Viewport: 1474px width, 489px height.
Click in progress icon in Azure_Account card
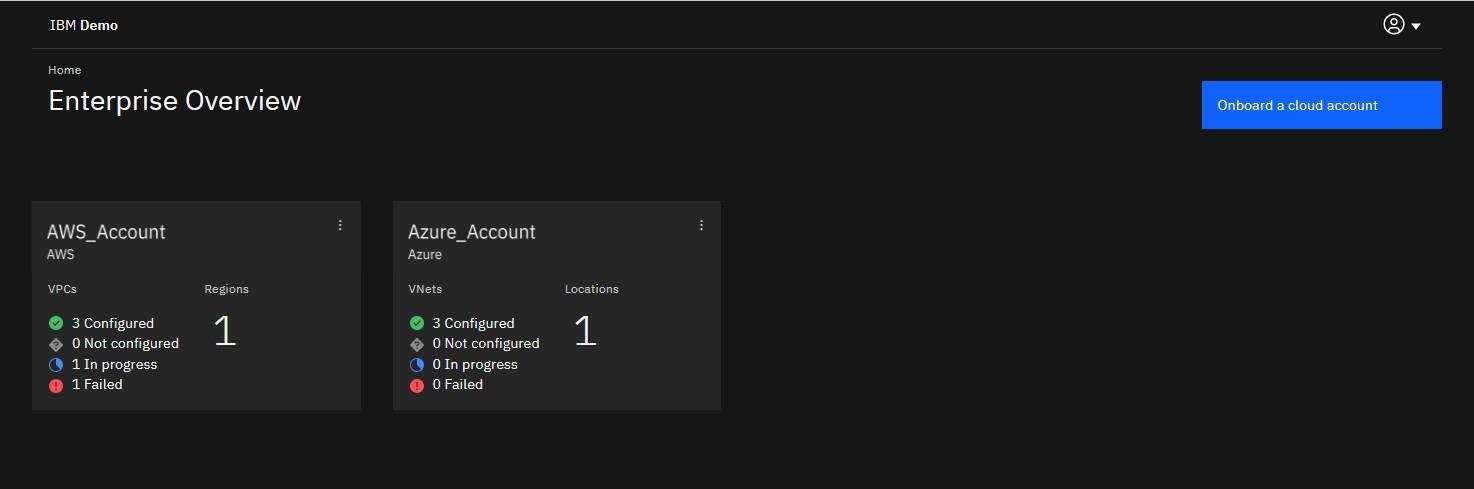[417, 364]
